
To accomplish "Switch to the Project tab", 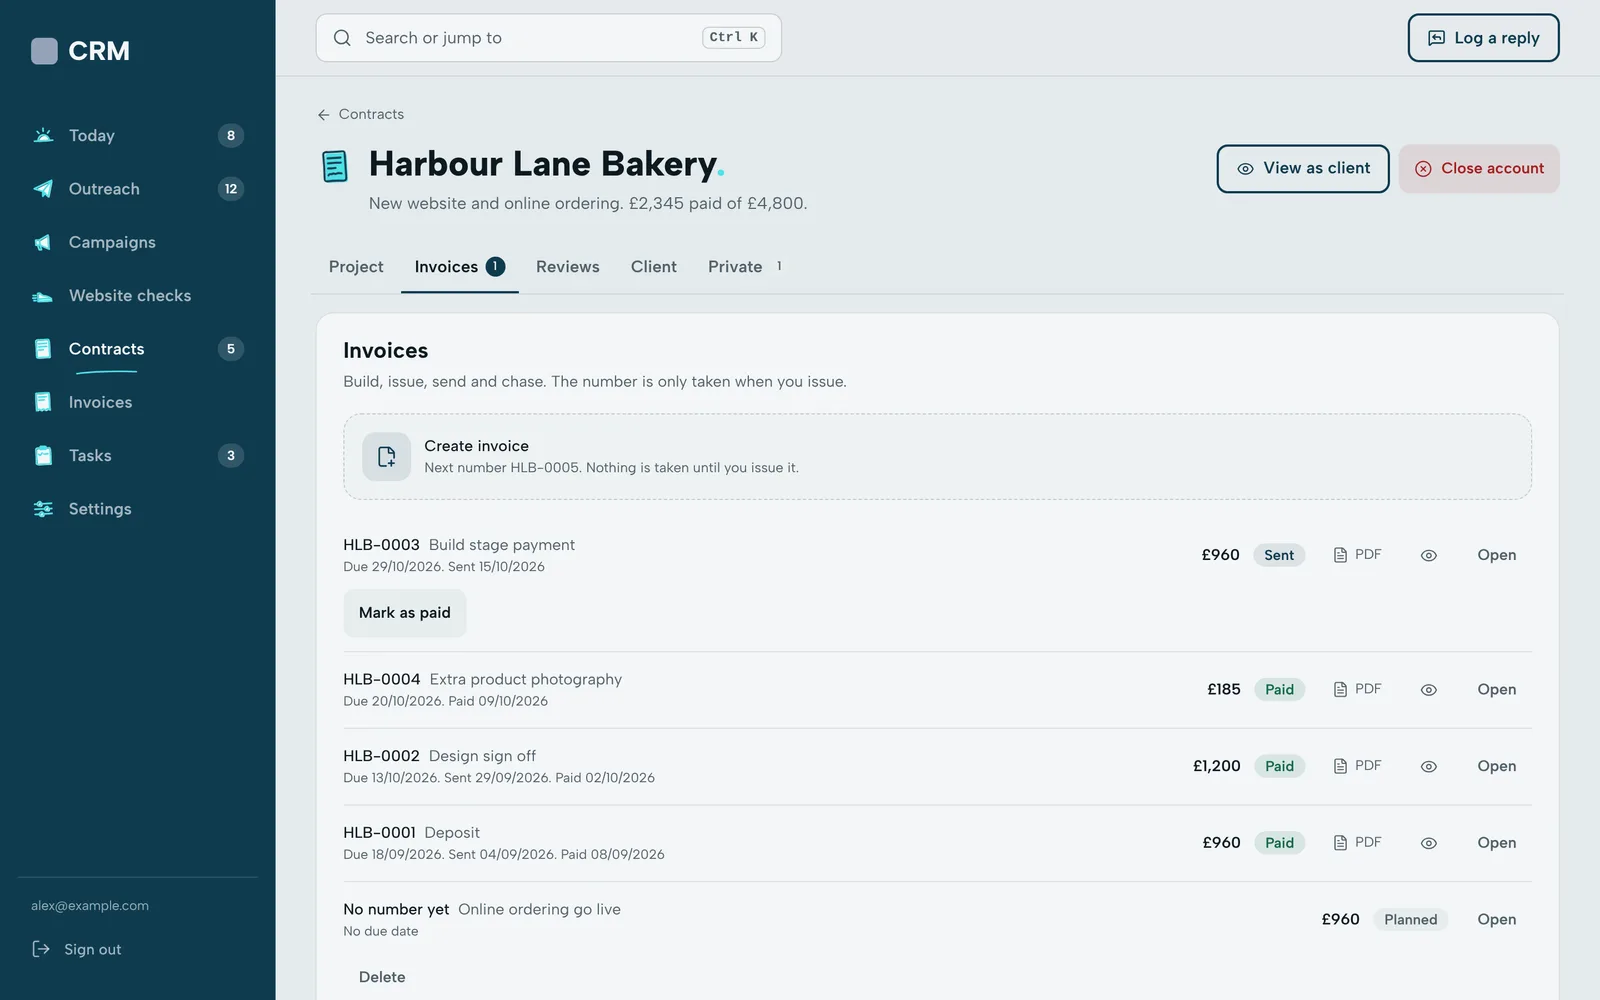I will tap(356, 267).
